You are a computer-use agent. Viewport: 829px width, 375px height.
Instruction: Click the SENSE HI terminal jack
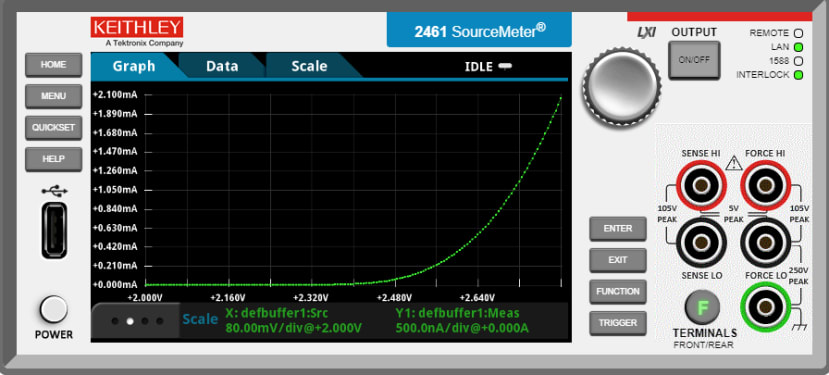click(x=702, y=186)
